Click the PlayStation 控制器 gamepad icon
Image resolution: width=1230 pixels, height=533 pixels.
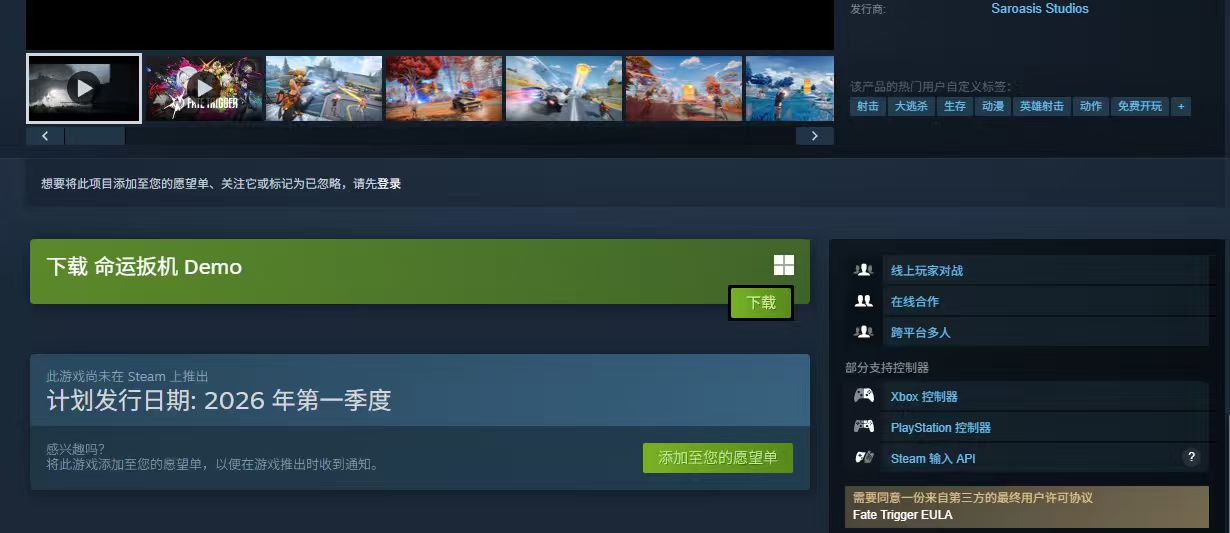click(863, 427)
